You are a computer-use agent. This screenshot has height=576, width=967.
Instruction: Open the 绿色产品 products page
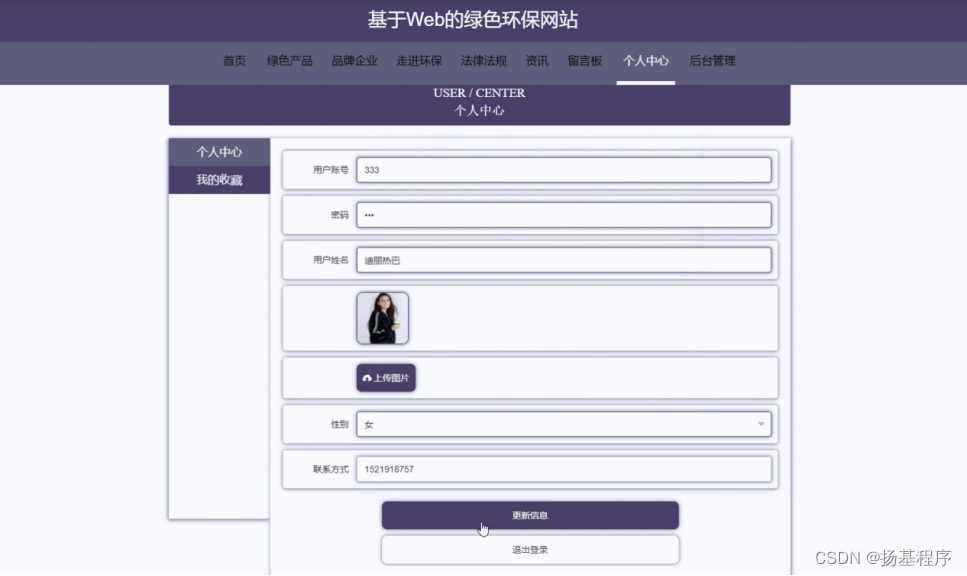click(289, 61)
